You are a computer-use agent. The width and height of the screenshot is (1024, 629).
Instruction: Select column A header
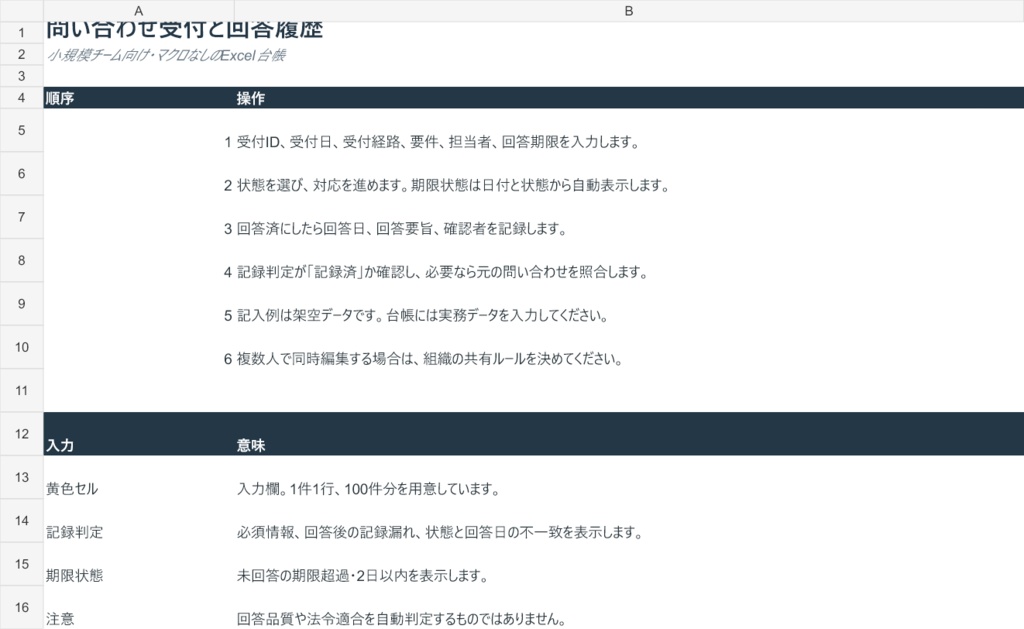click(138, 10)
